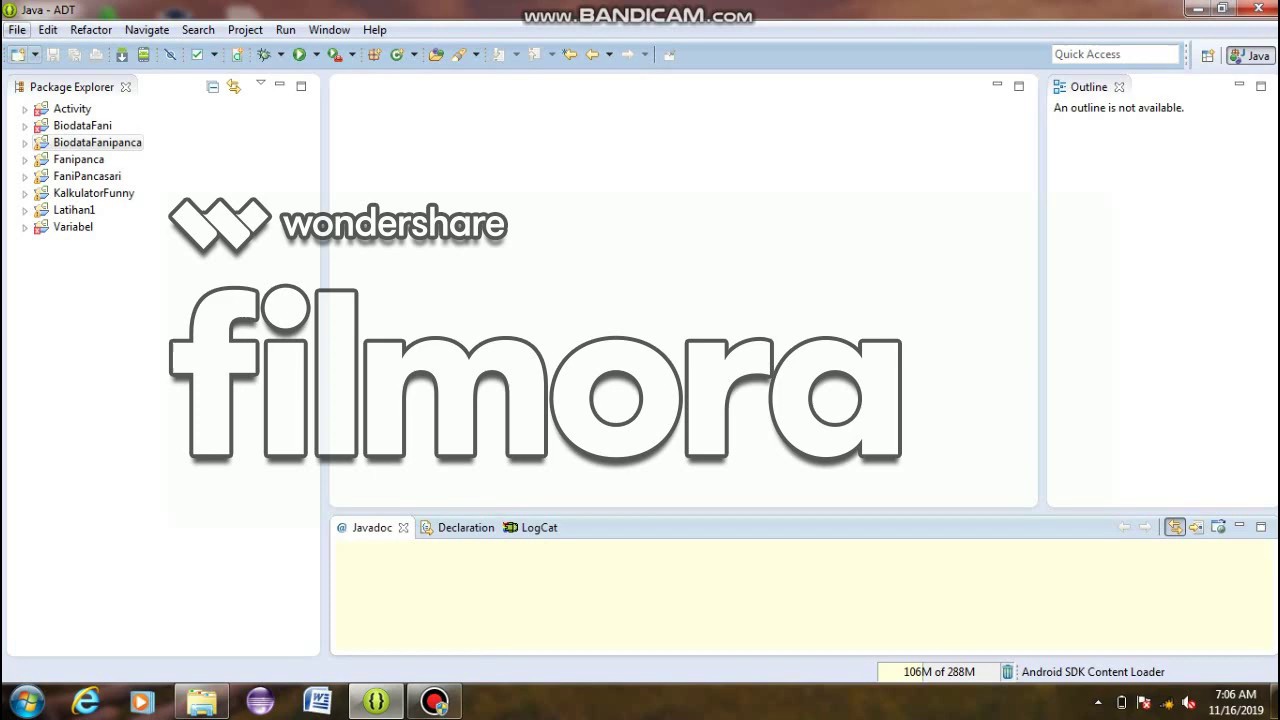Run garbage collector trash icon
This screenshot has height=720, width=1280.
pyautogui.click(x=1007, y=672)
